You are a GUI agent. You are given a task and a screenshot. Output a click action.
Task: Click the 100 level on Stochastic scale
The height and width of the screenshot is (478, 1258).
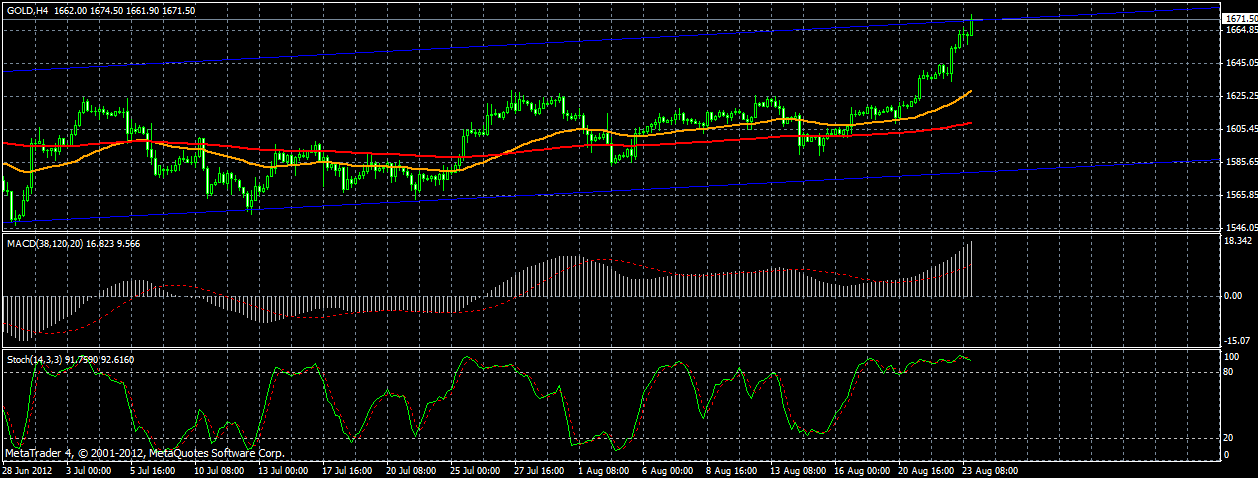click(1232, 357)
